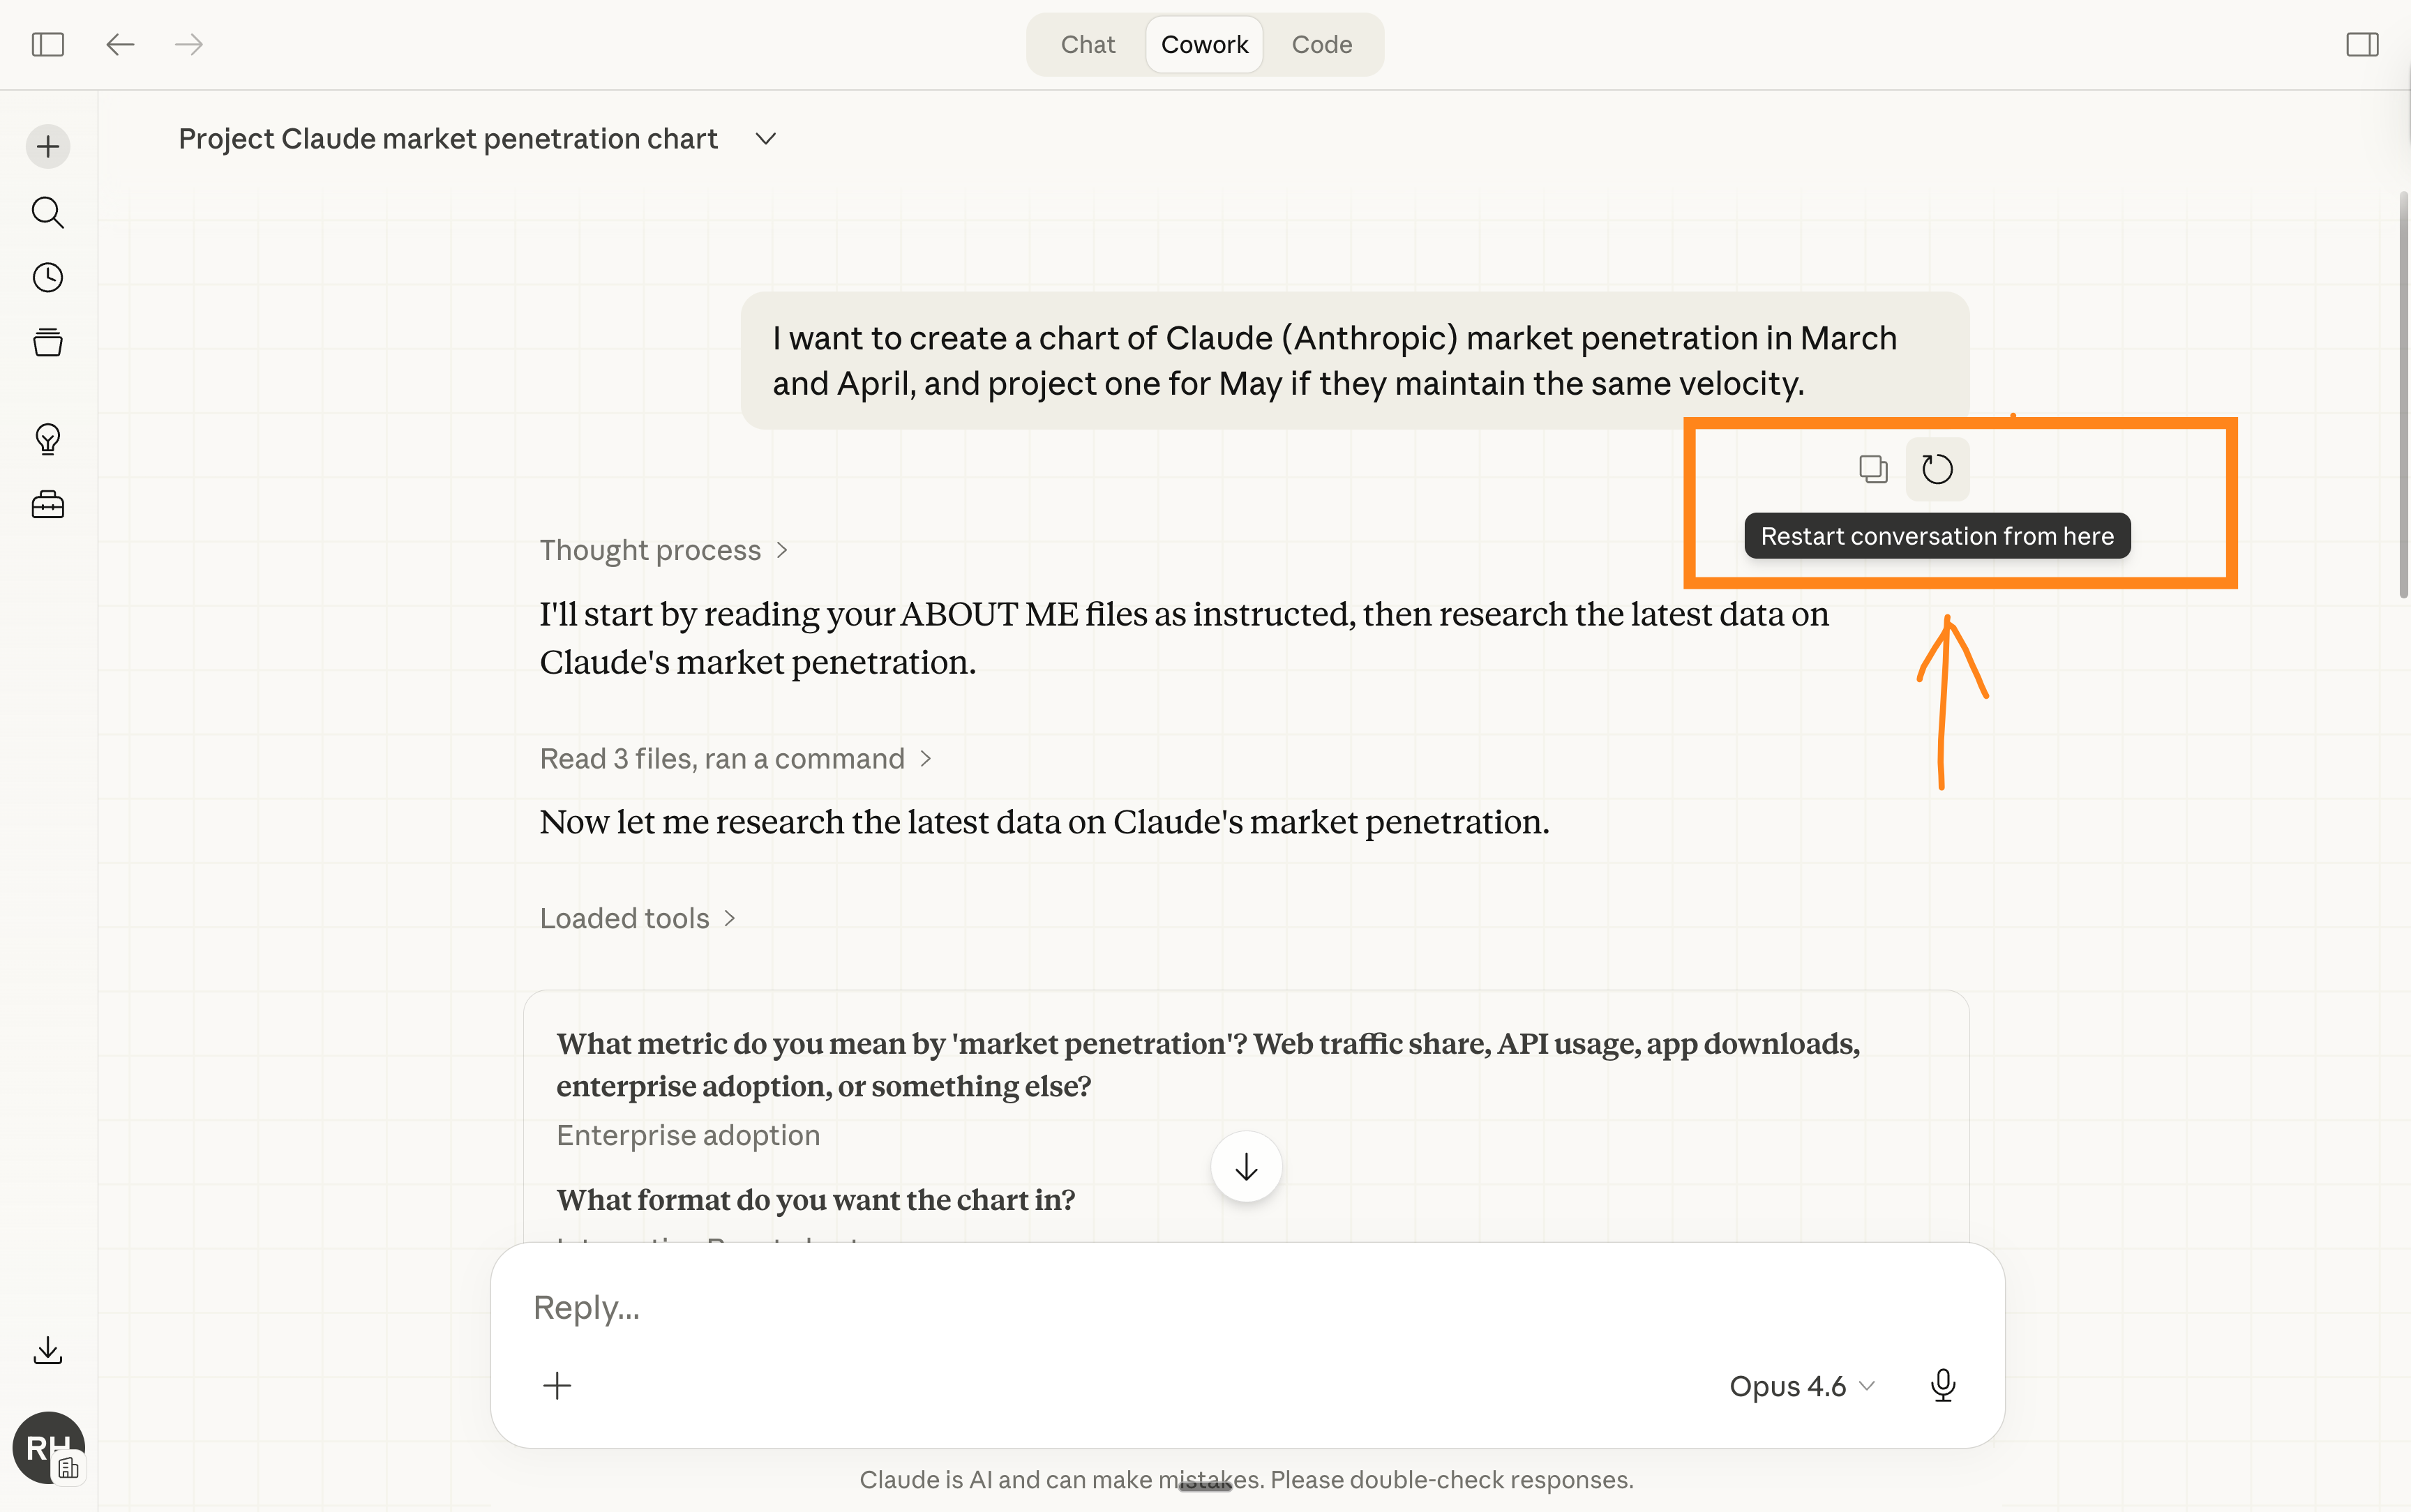Copy the user message with copy icon

pos(1873,469)
